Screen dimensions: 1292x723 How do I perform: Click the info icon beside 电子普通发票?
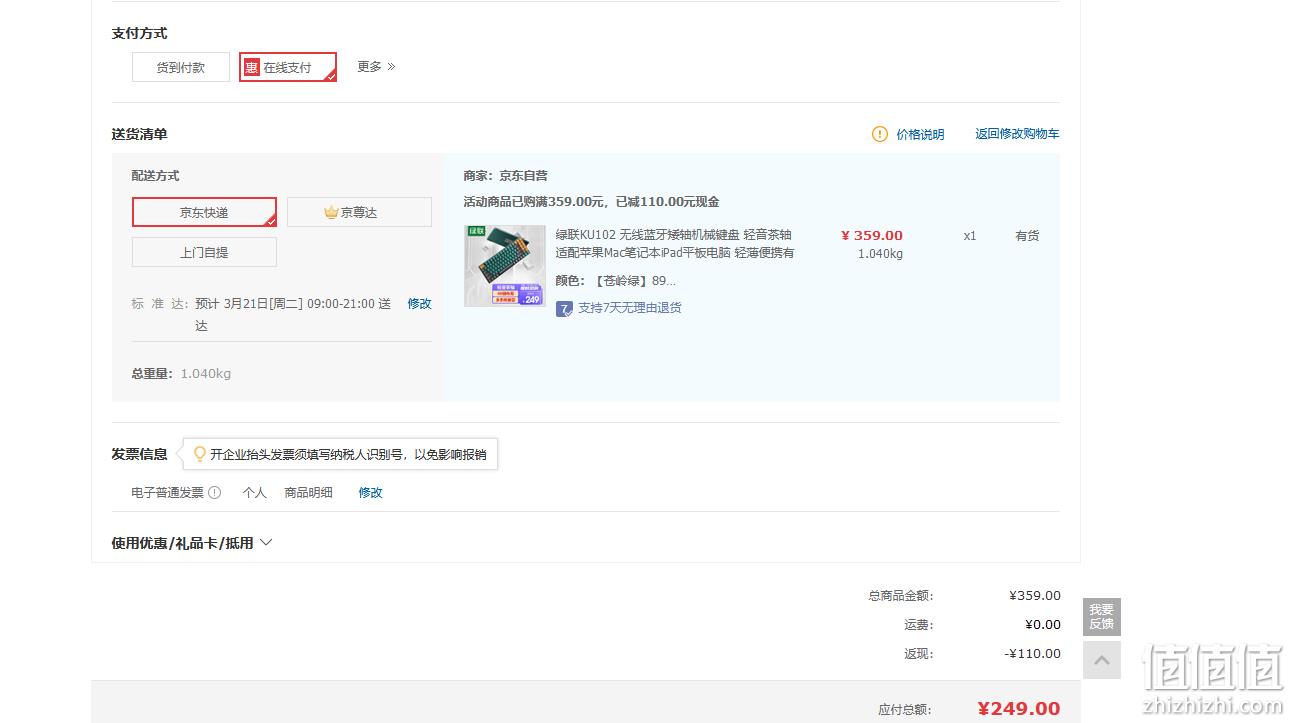[x=214, y=492]
